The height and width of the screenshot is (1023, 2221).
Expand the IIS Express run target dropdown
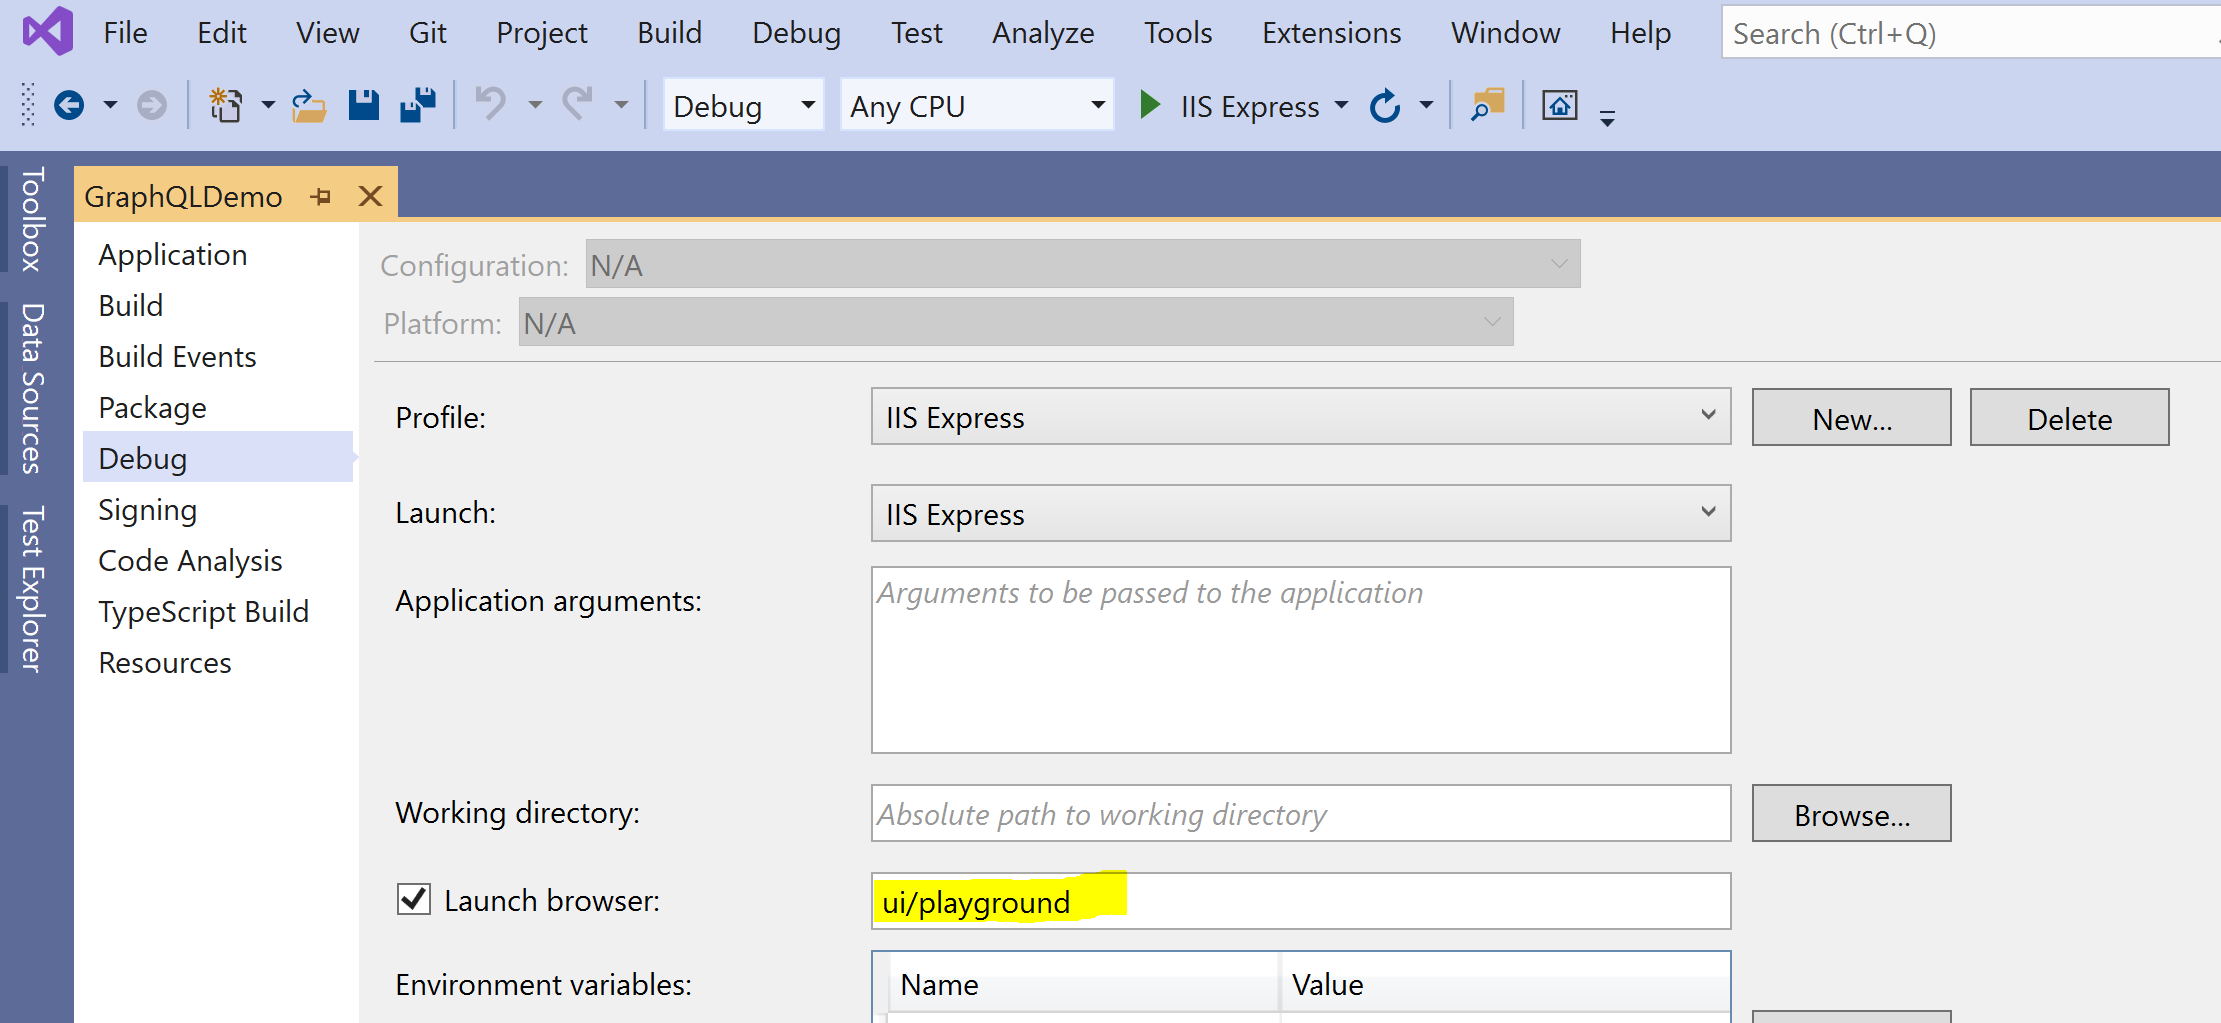[1342, 105]
